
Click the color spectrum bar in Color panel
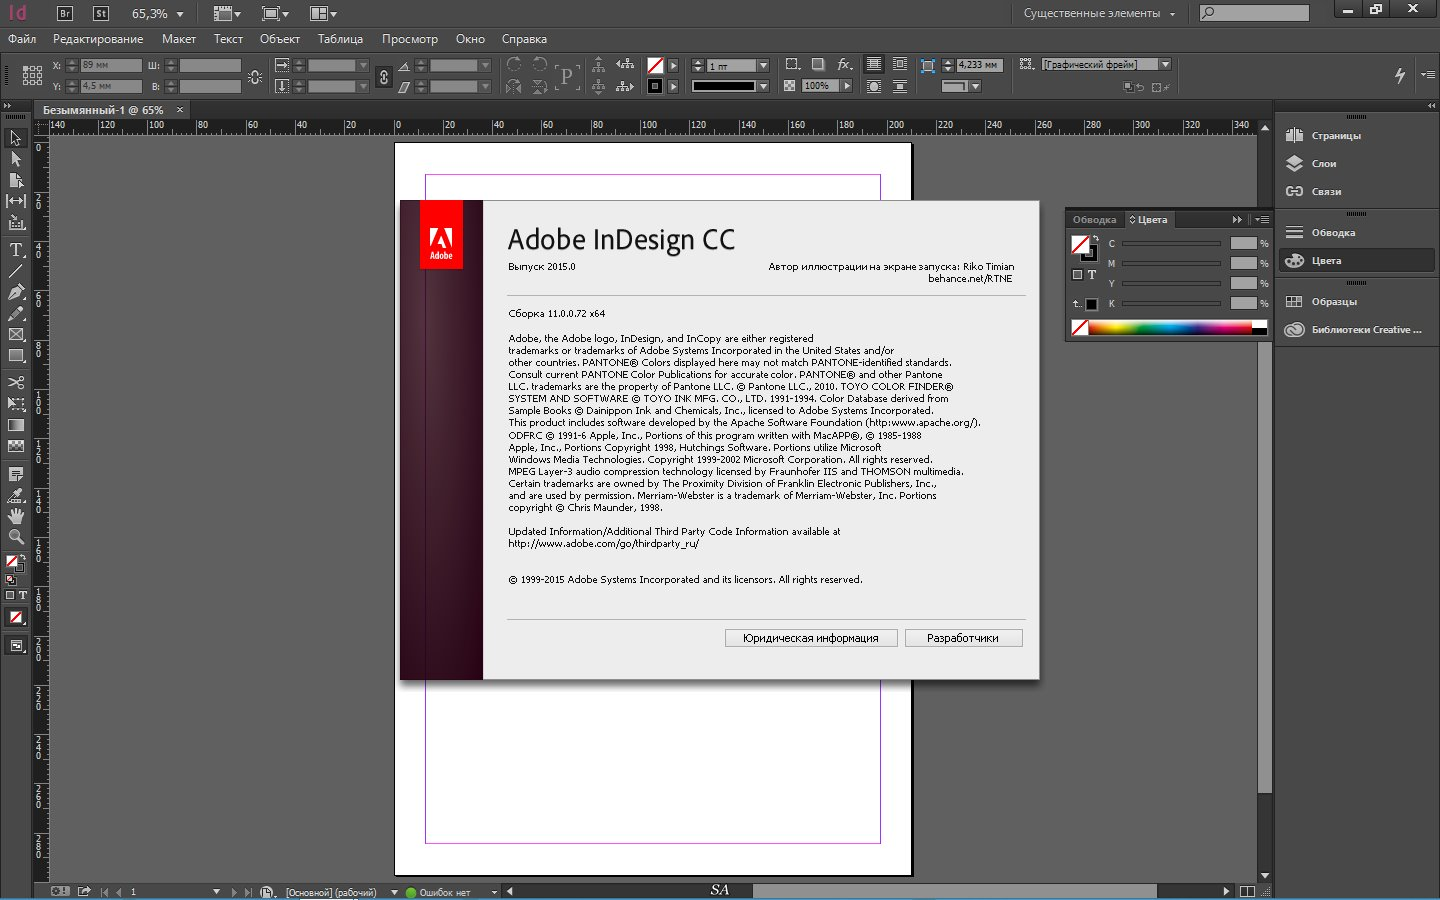coord(1169,327)
